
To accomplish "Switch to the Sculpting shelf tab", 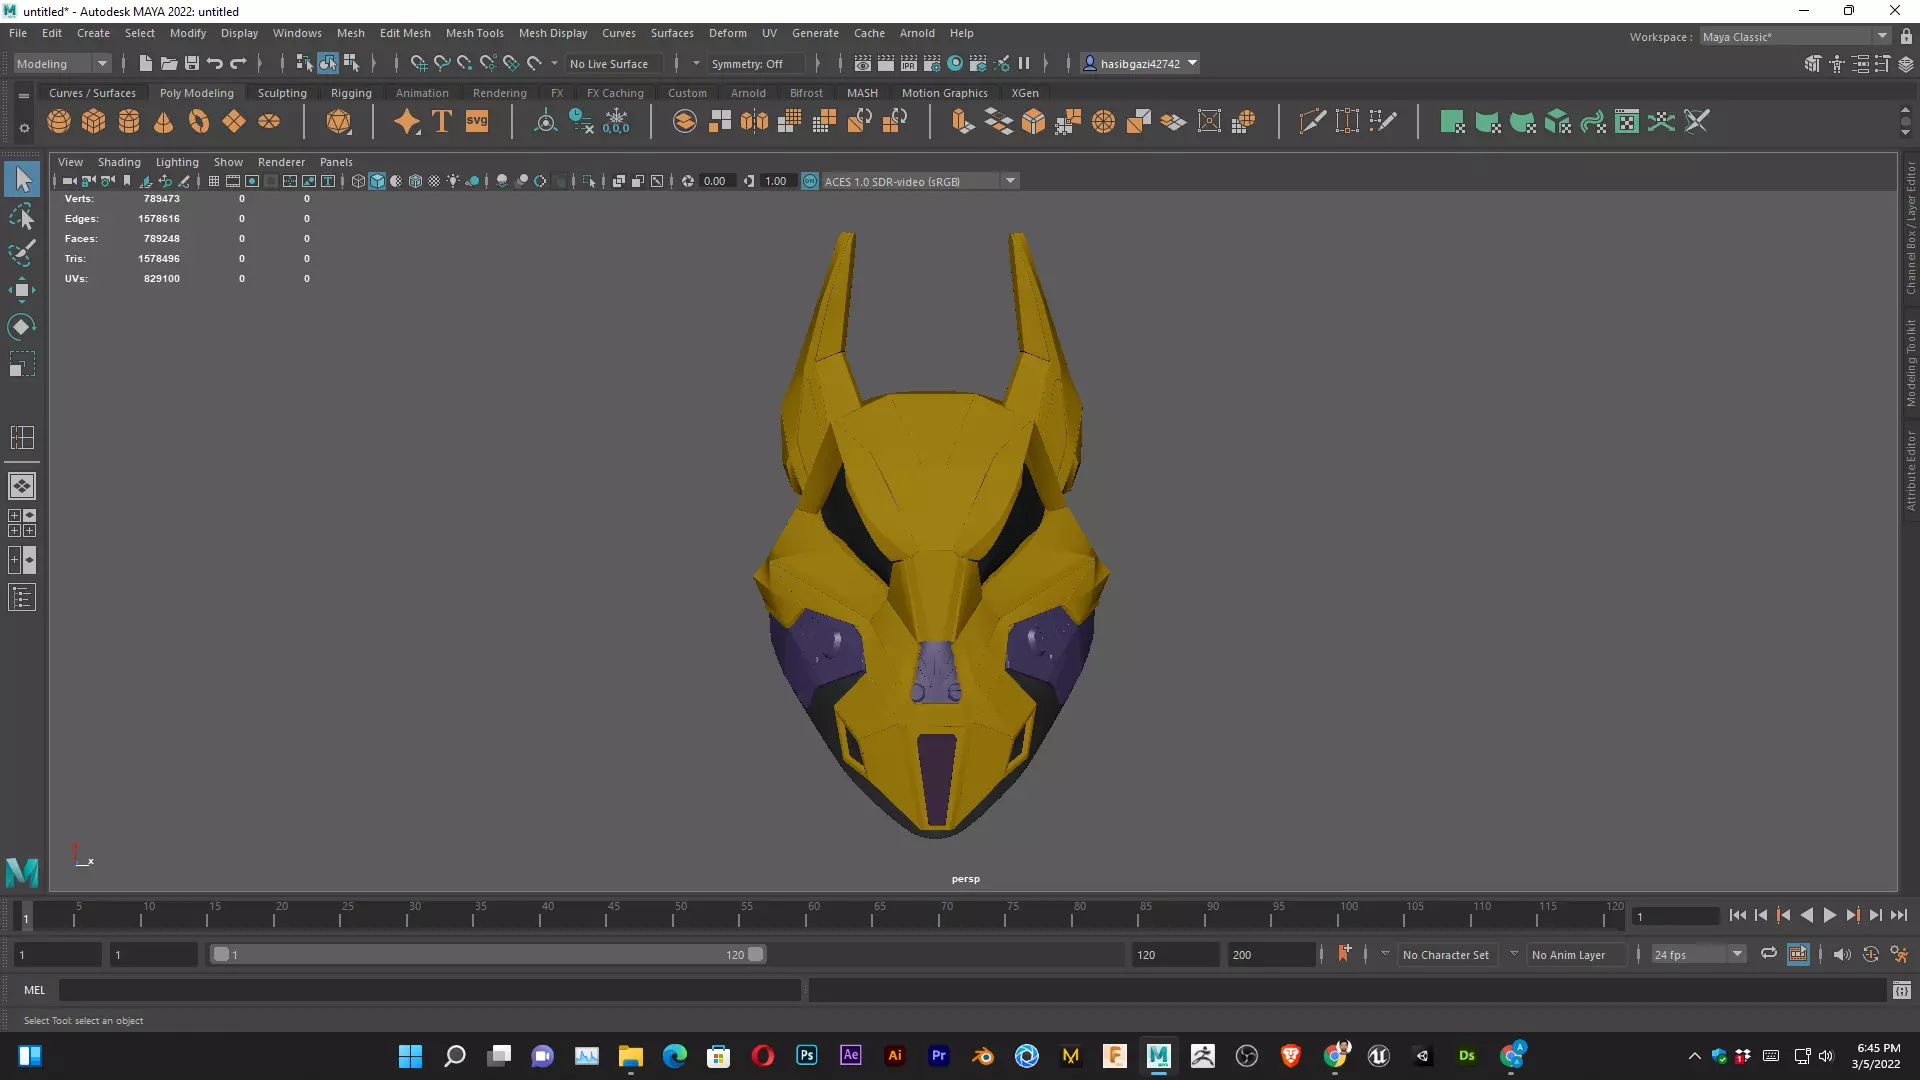I will pyautogui.click(x=282, y=93).
